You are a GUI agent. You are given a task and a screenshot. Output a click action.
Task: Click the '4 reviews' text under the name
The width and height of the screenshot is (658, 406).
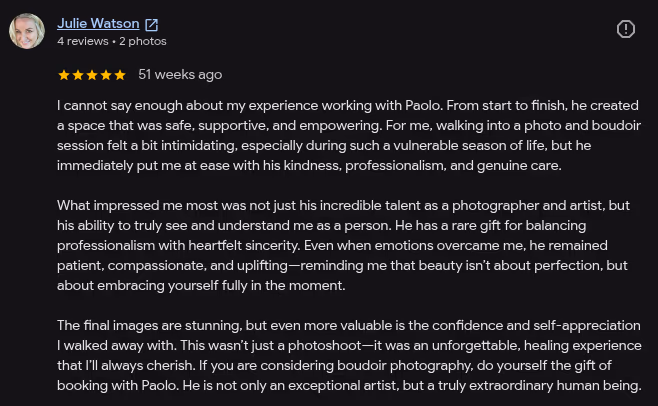point(83,41)
